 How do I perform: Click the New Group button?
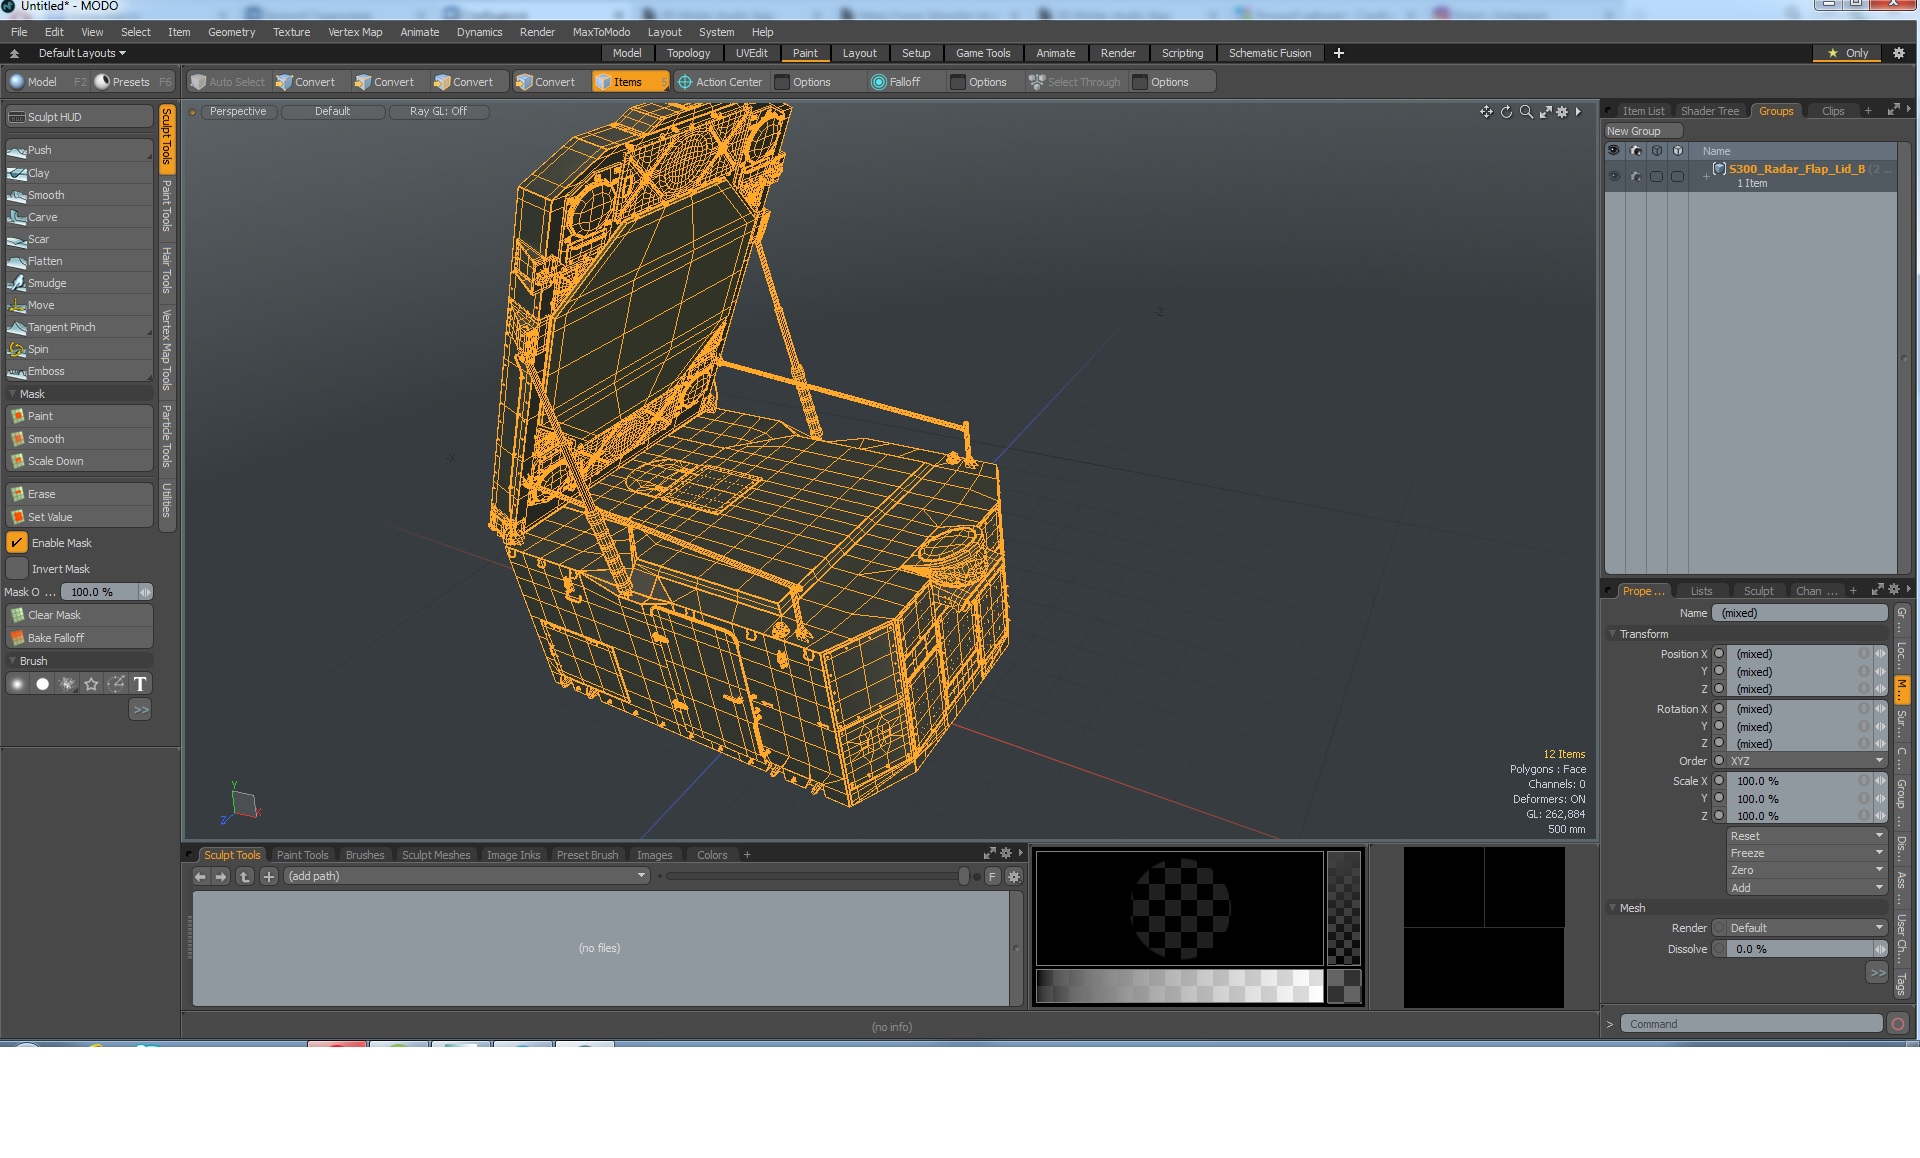point(1642,131)
